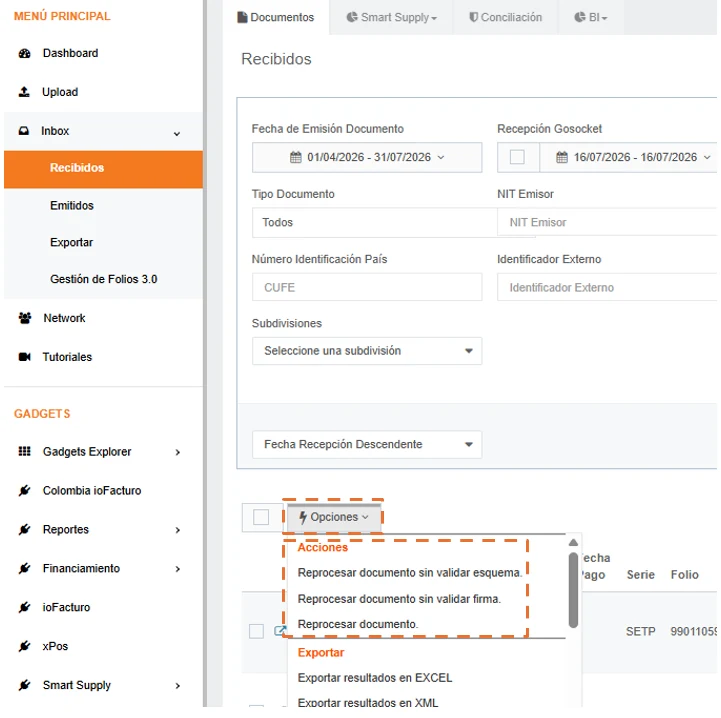Click the Financiamiento plug icon
The width and height of the screenshot is (721, 718).
[x=24, y=569]
